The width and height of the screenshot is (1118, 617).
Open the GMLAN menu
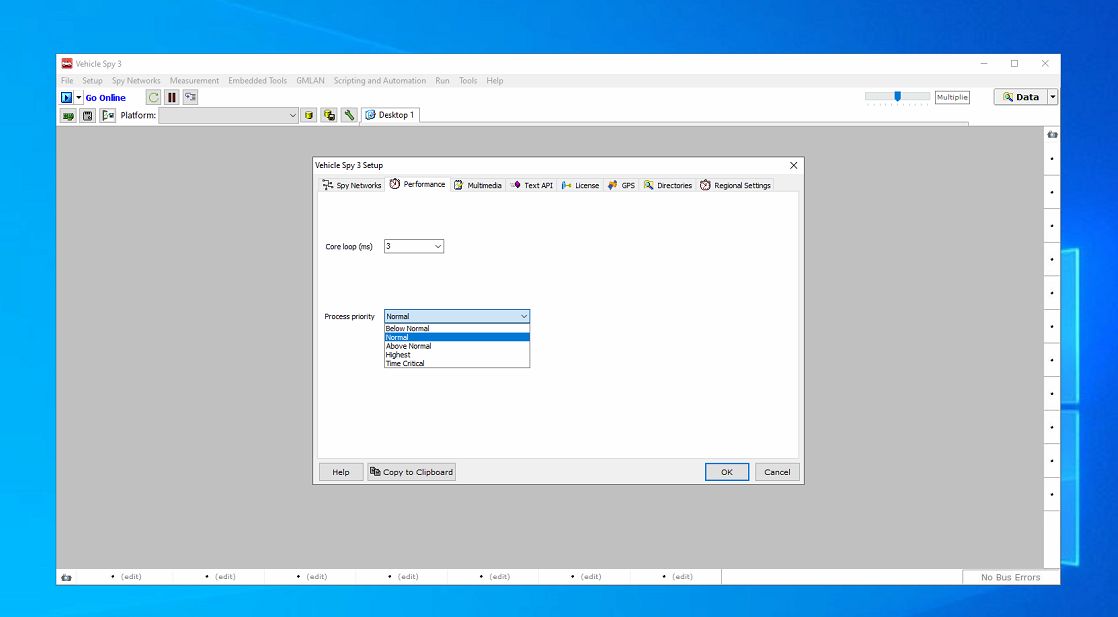tap(310, 81)
